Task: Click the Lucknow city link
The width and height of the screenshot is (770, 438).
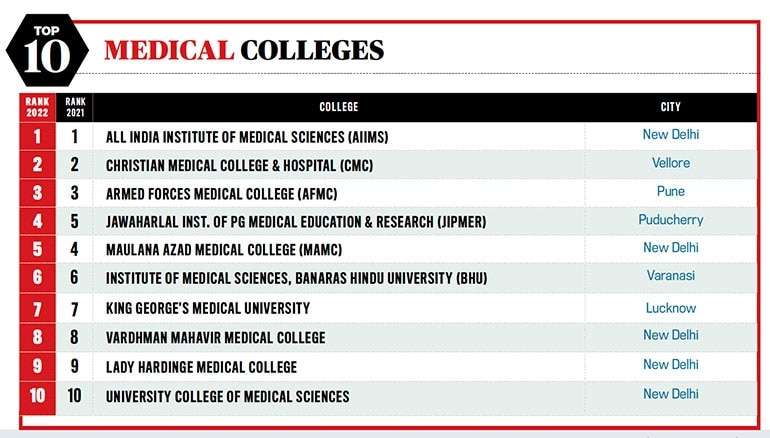Action: [670, 308]
